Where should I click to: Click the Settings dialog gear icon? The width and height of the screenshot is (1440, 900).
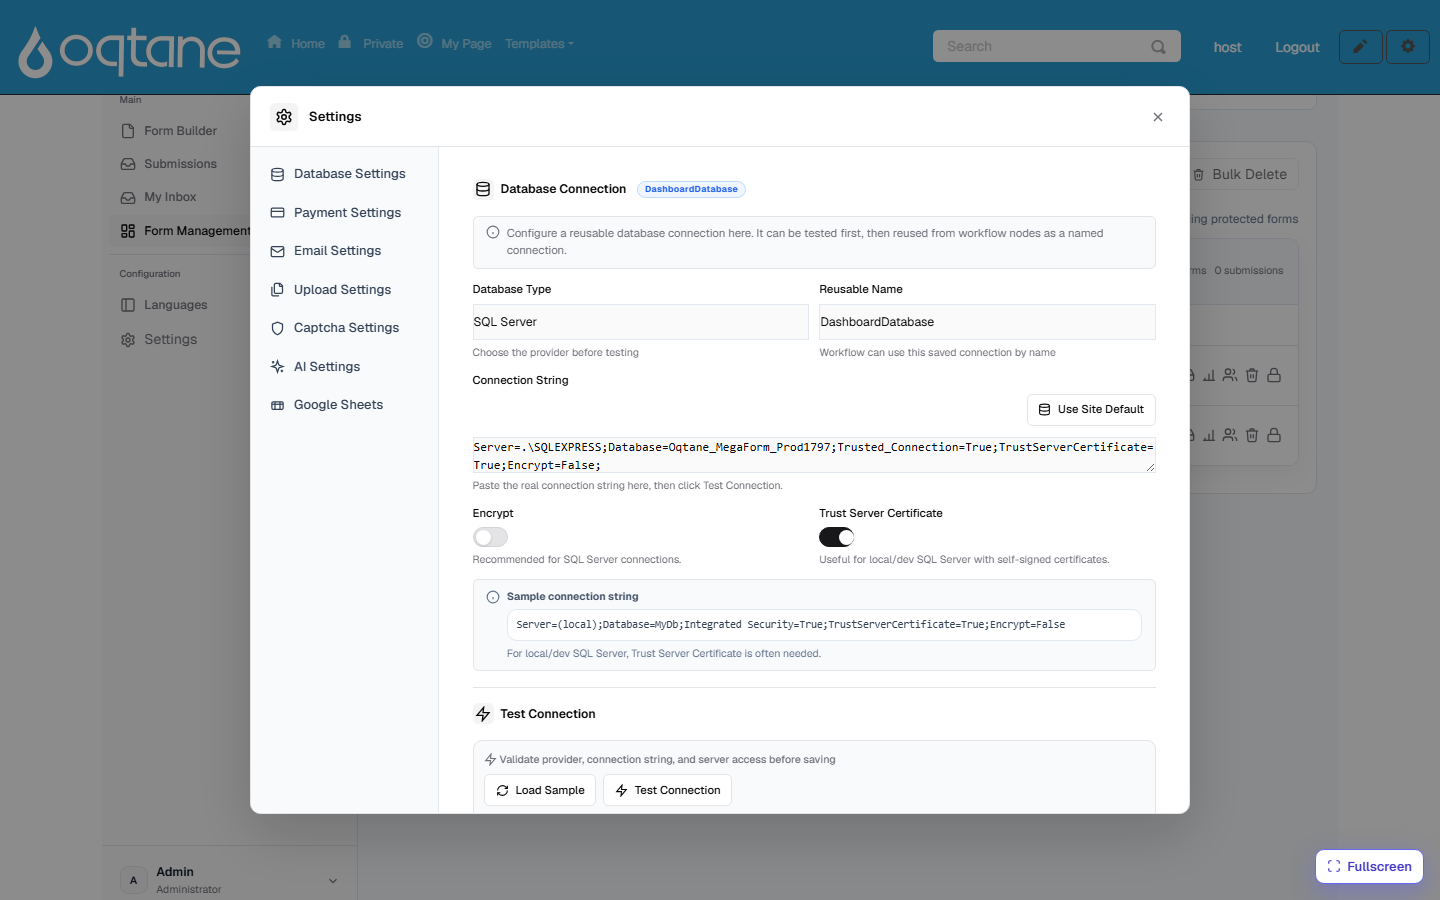284,117
